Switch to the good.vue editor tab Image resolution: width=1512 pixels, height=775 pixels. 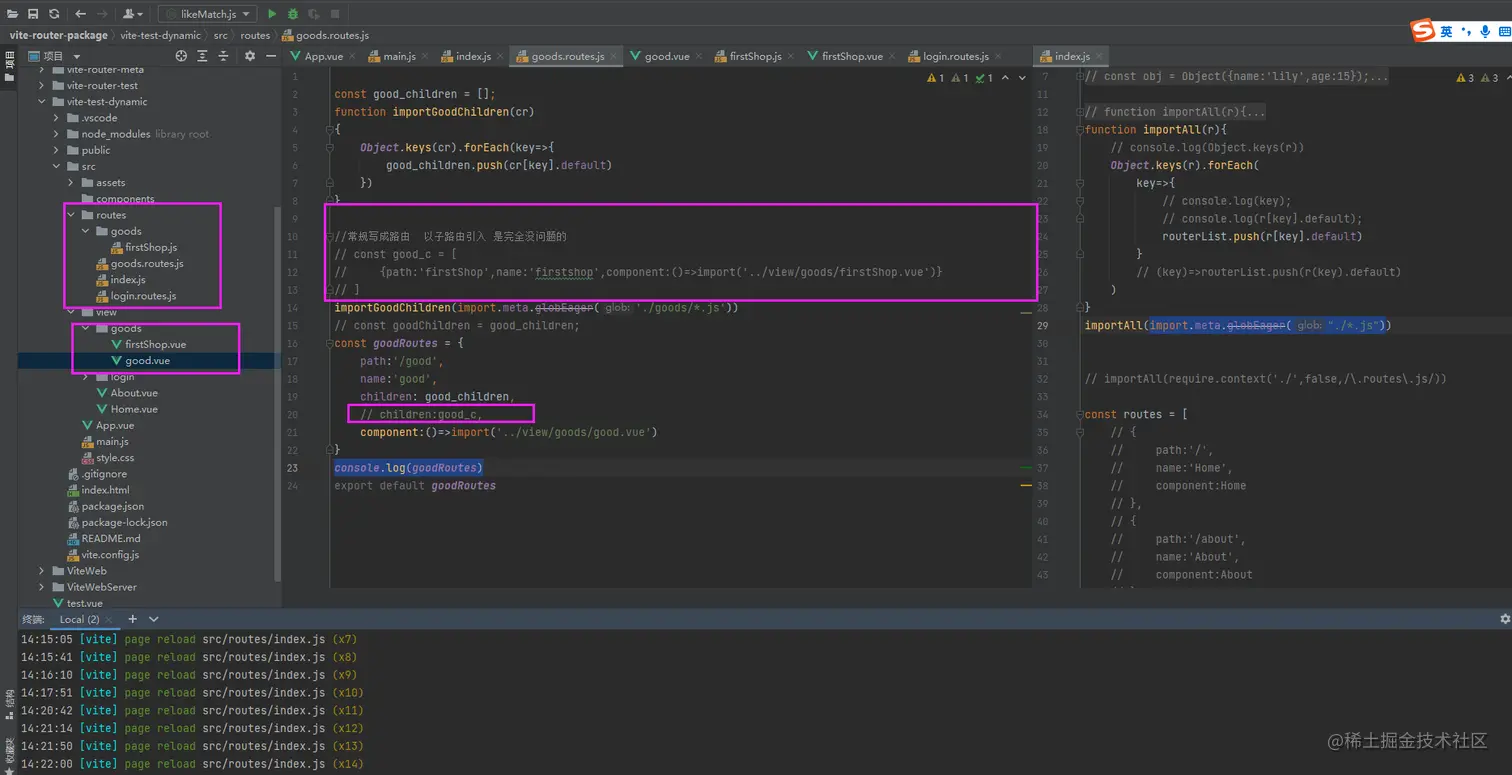665,56
